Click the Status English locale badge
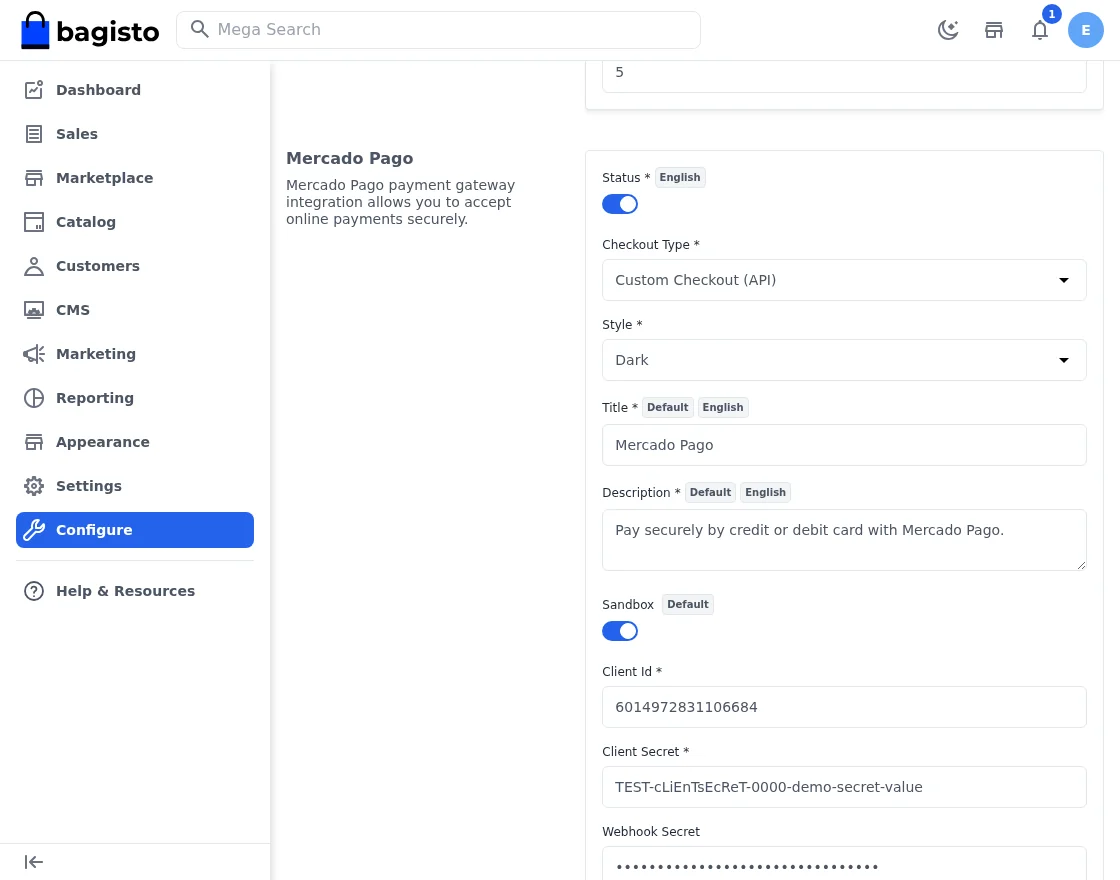The height and width of the screenshot is (880, 1120). coord(680,177)
